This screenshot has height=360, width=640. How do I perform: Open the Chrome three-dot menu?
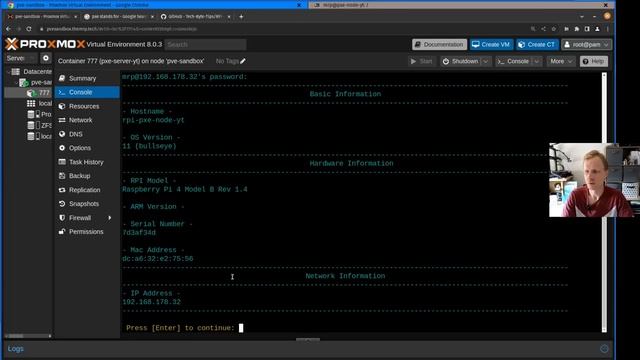coord(608,29)
